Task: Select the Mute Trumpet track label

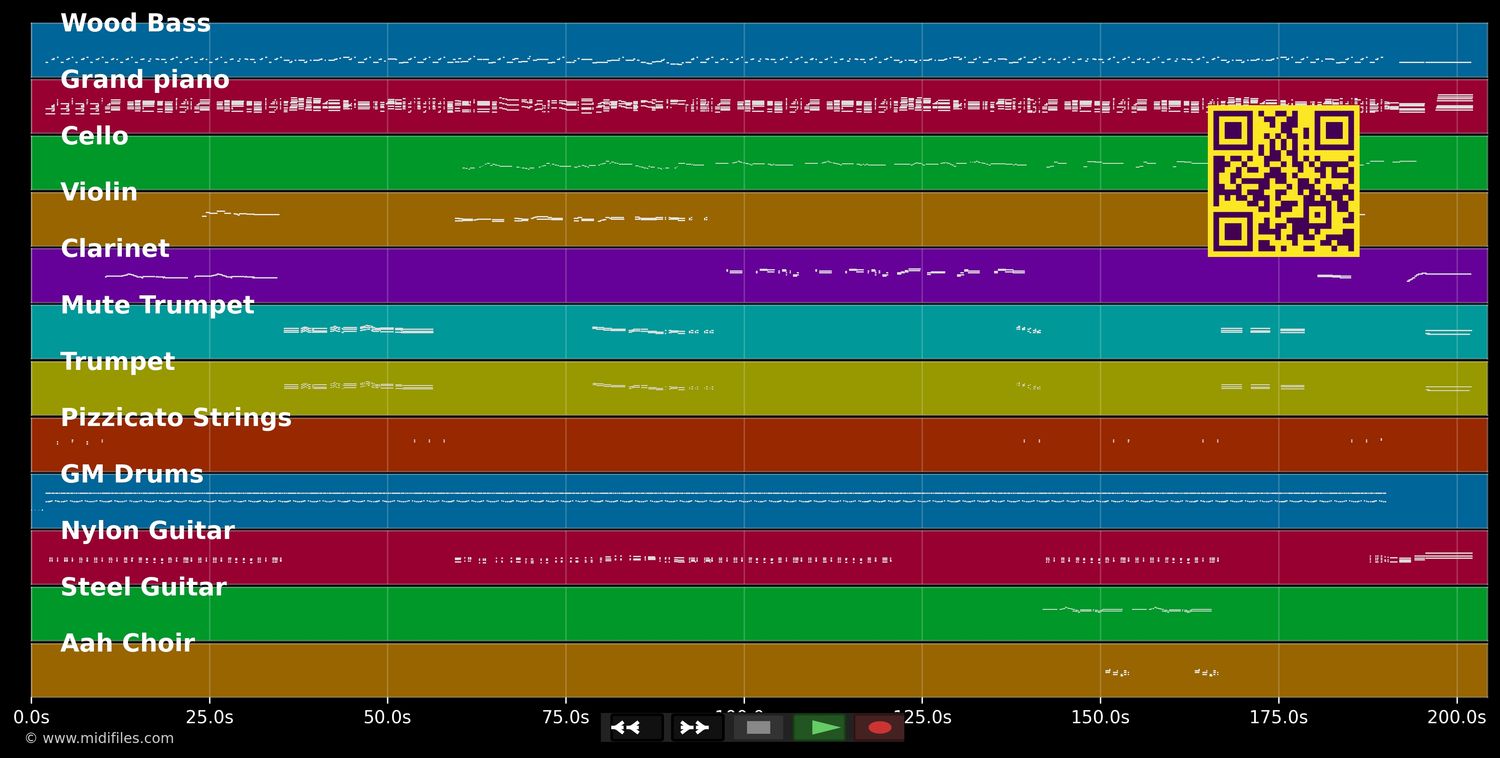Action: tap(158, 305)
